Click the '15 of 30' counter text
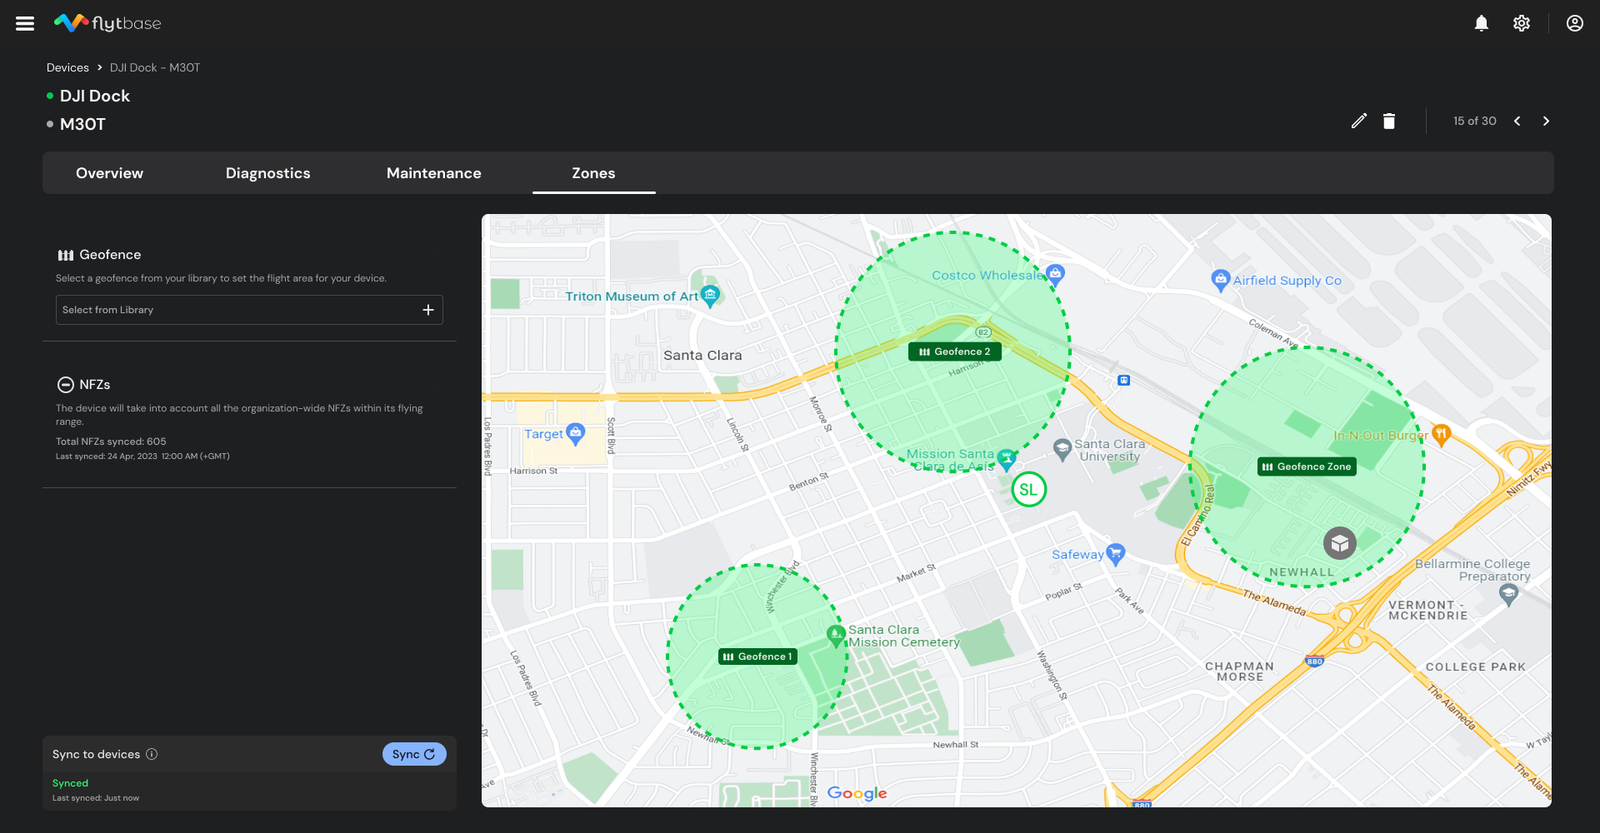 [1475, 121]
